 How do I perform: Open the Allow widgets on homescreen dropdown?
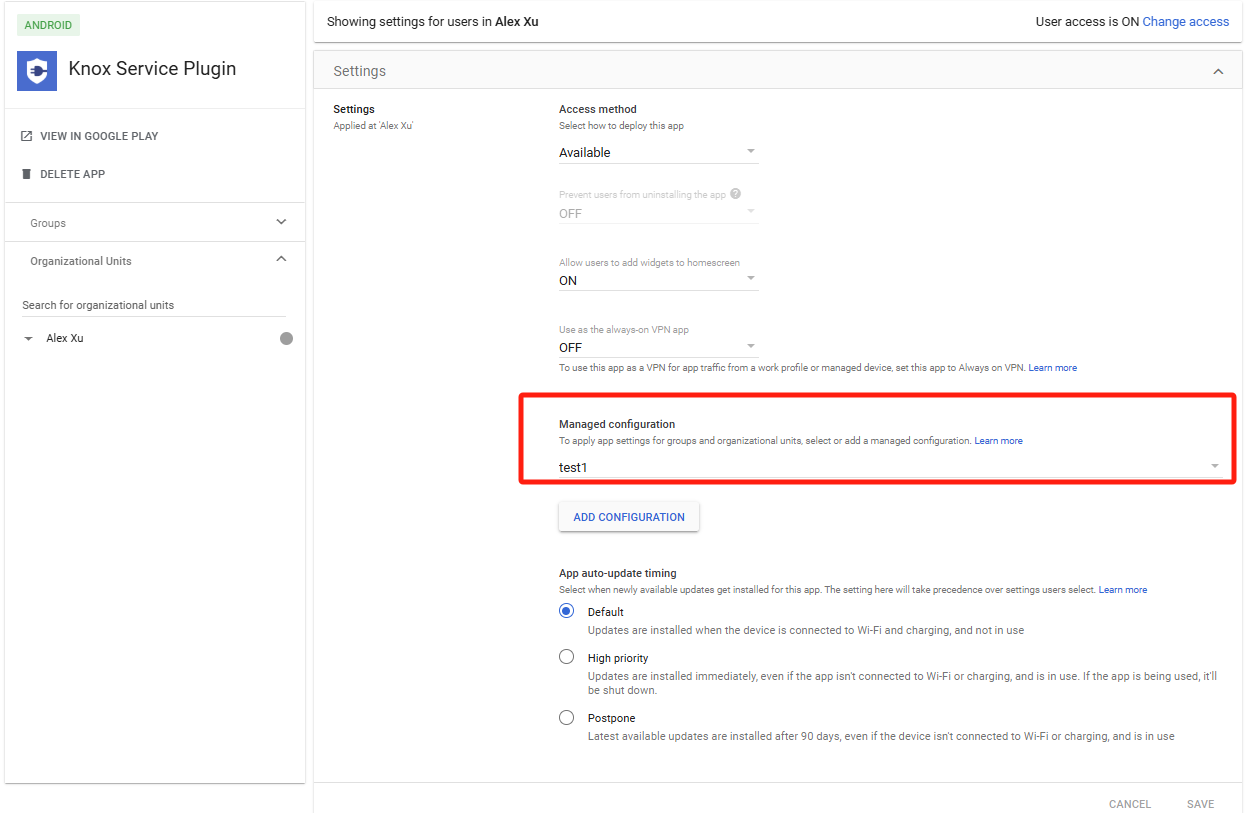coord(658,280)
